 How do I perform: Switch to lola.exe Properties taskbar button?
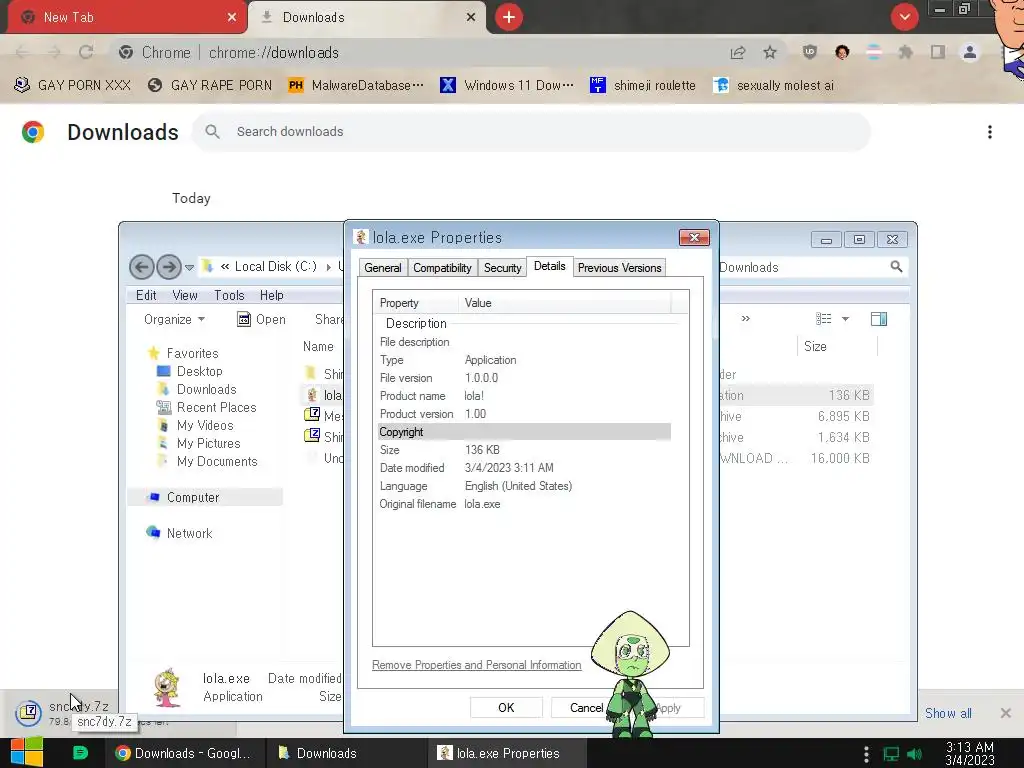507,753
